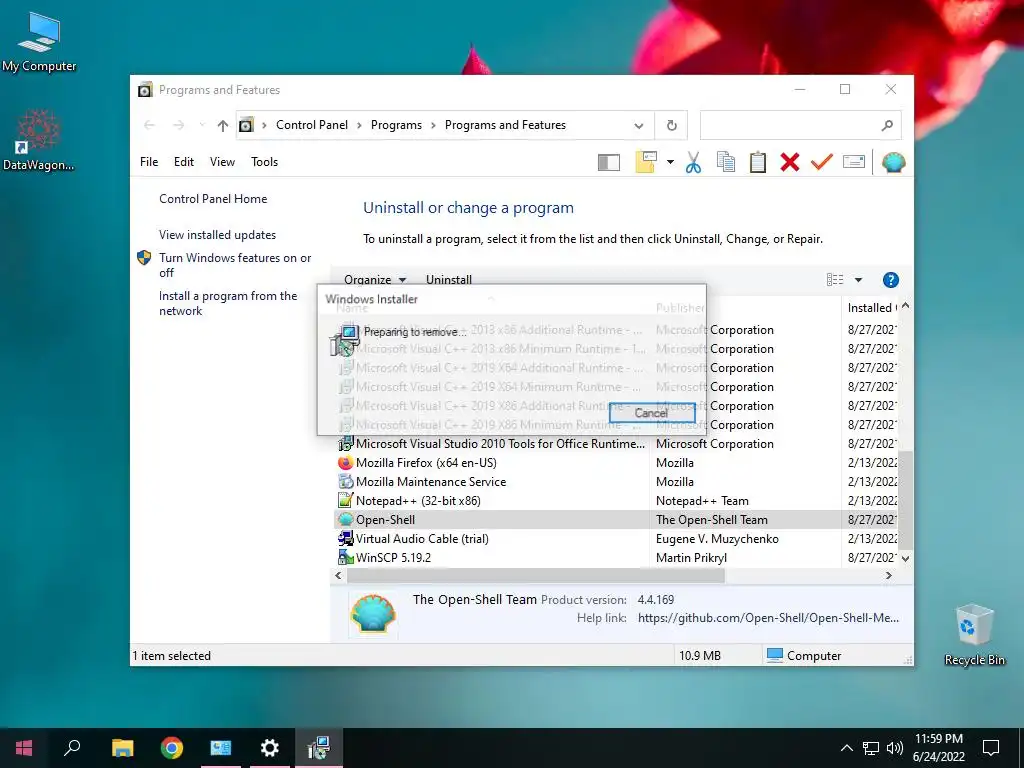The image size is (1024, 768).
Task: Show hidden tray icons chevron
Action: (x=846, y=748)
